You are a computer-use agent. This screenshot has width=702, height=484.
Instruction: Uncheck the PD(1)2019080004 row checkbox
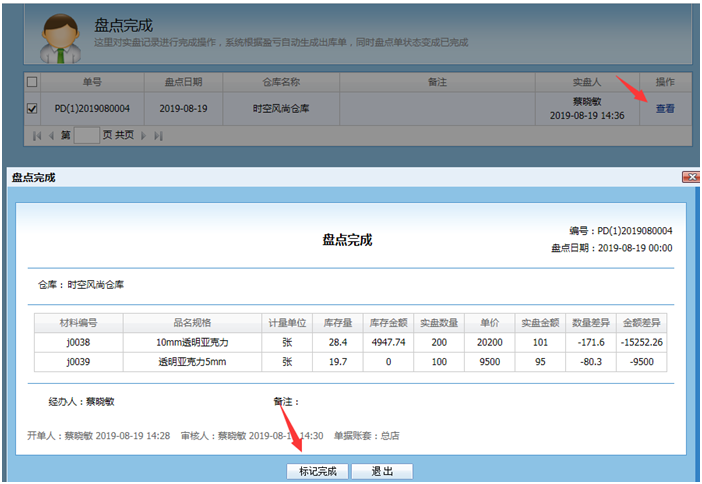(32, 108)
